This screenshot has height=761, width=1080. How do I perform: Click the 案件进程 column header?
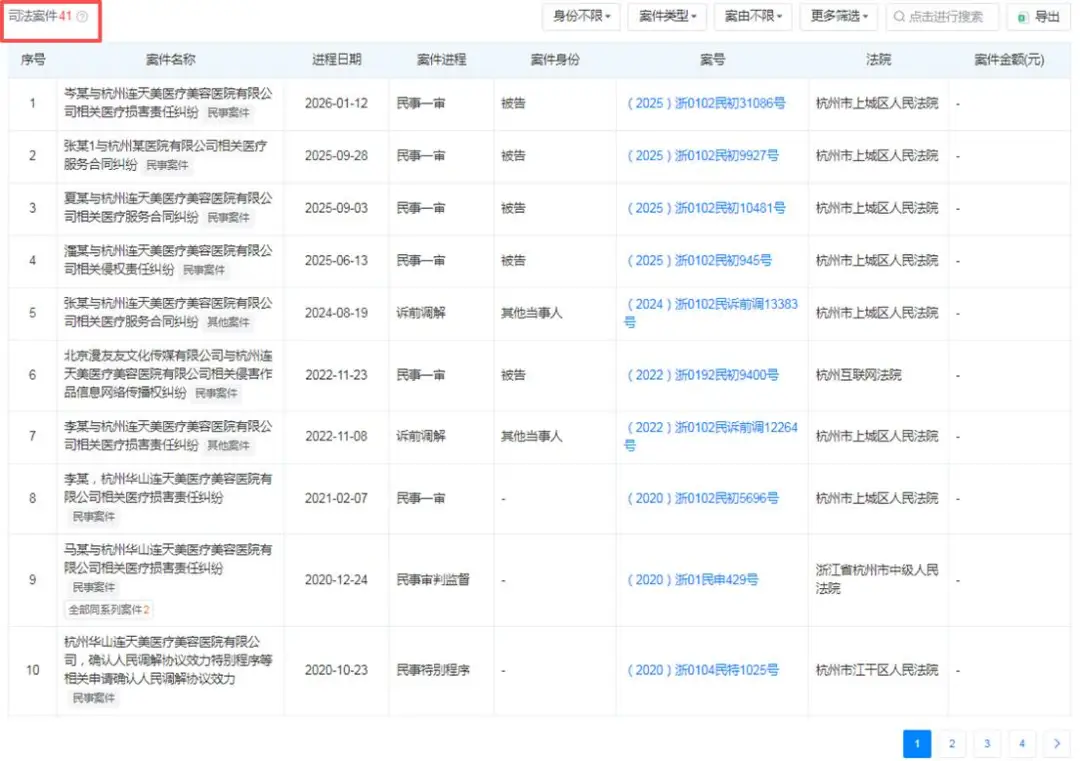pyautogui.click(x=442, y=60)
